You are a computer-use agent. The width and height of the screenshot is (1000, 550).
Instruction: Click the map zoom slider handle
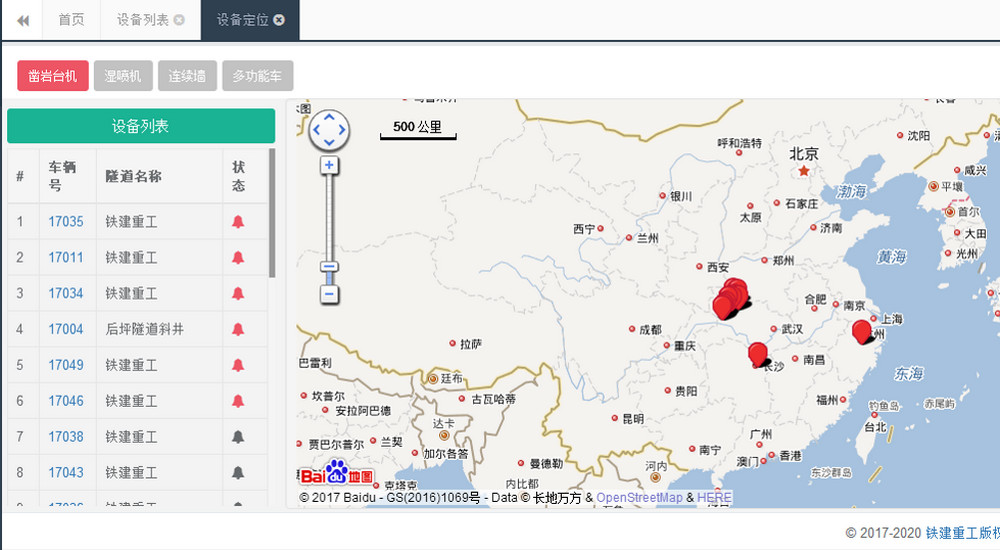[329, 267]
